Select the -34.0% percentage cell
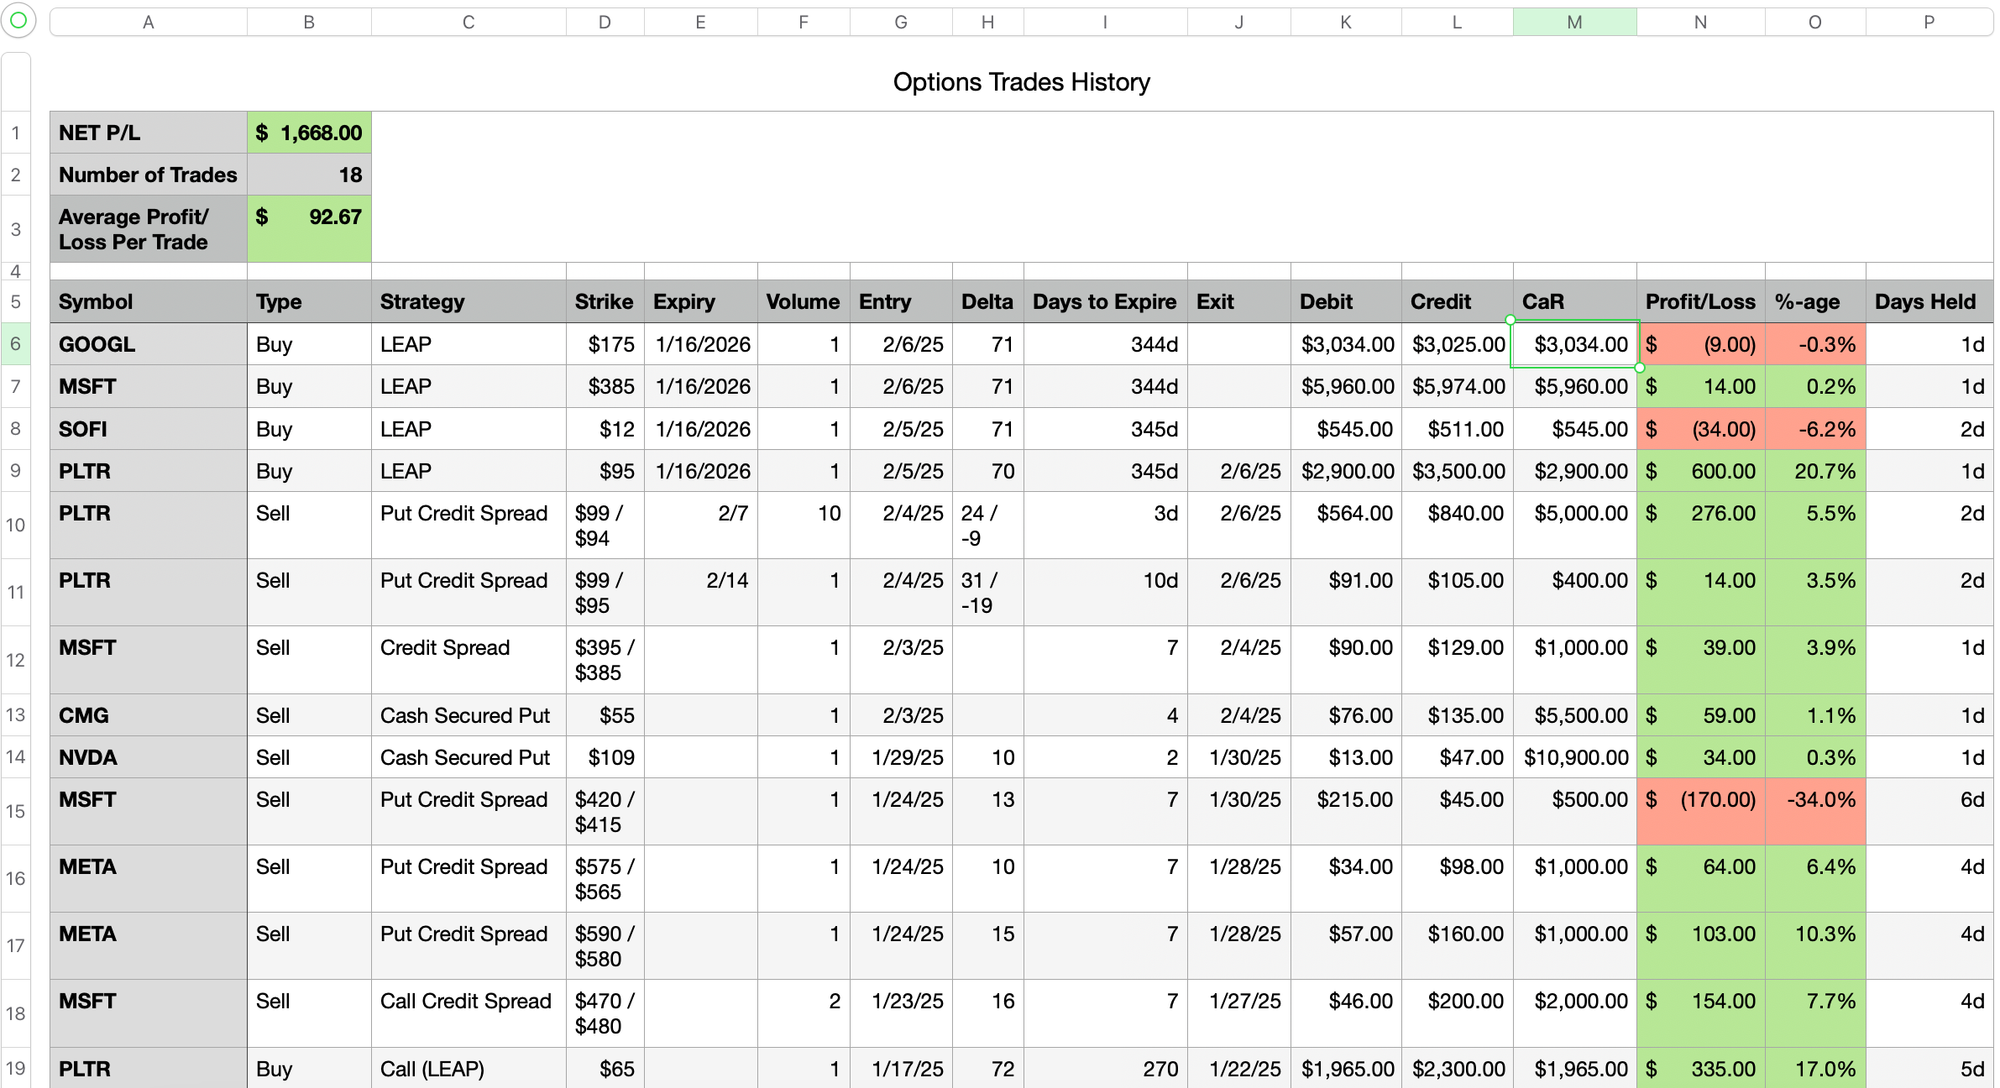Image resolution: width=2000 pixels, height=1088 pixels. [x=1815, y=811]
